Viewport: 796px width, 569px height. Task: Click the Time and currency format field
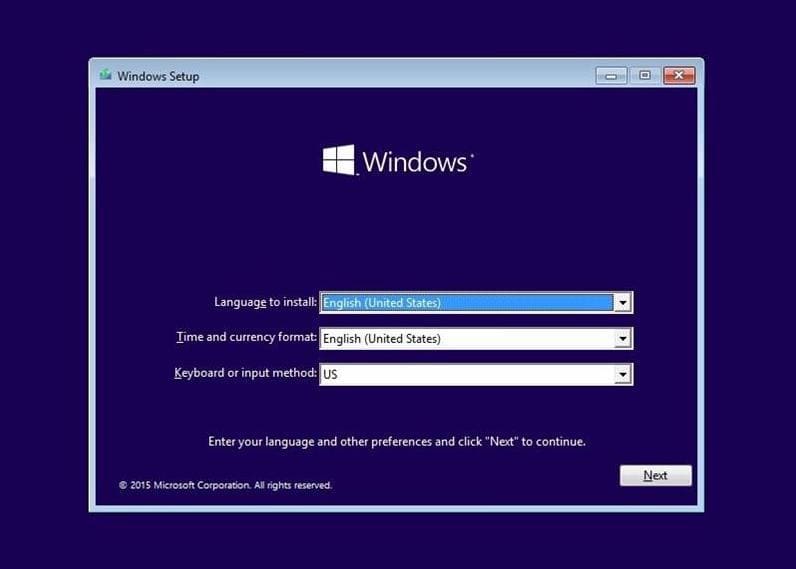466,339
